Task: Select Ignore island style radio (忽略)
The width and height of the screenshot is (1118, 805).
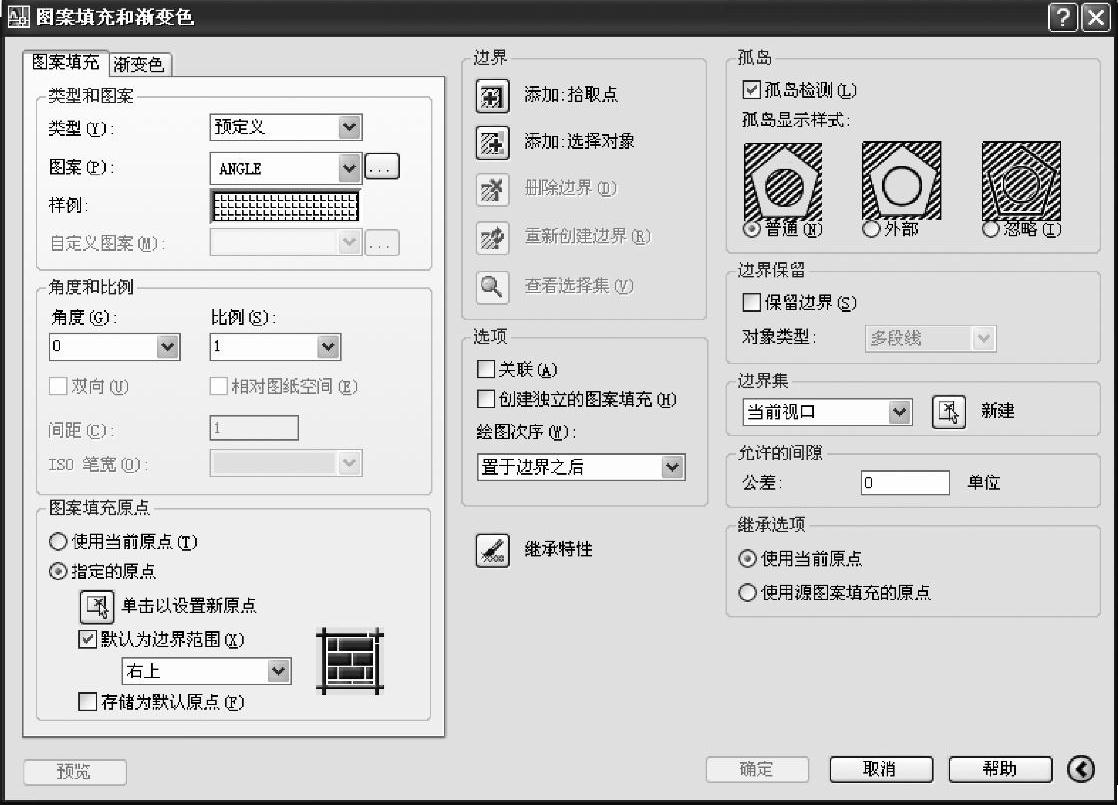Action: [990, 230]
